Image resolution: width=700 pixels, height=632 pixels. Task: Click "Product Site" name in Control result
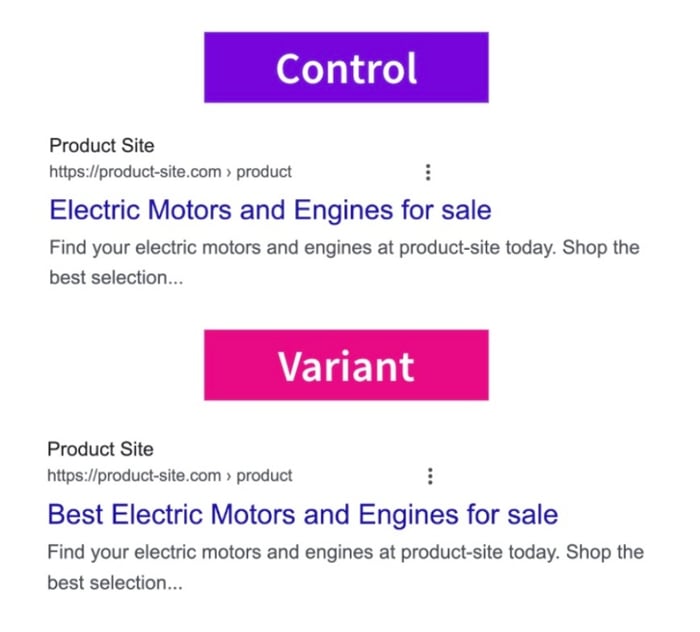(102, 146)
